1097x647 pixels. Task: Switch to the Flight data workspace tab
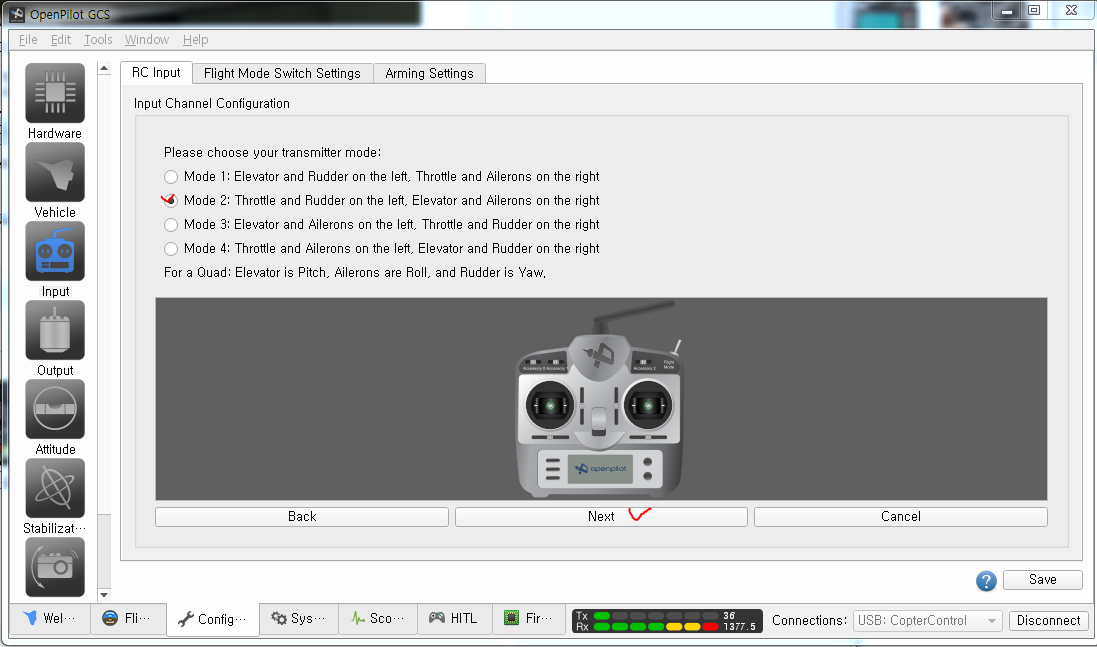(128, 618)
